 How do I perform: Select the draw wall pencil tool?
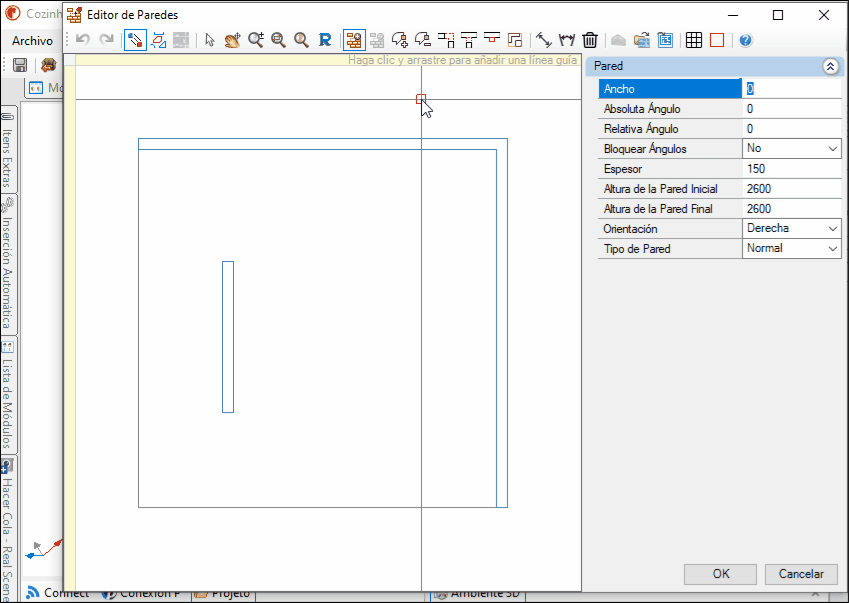135,40
